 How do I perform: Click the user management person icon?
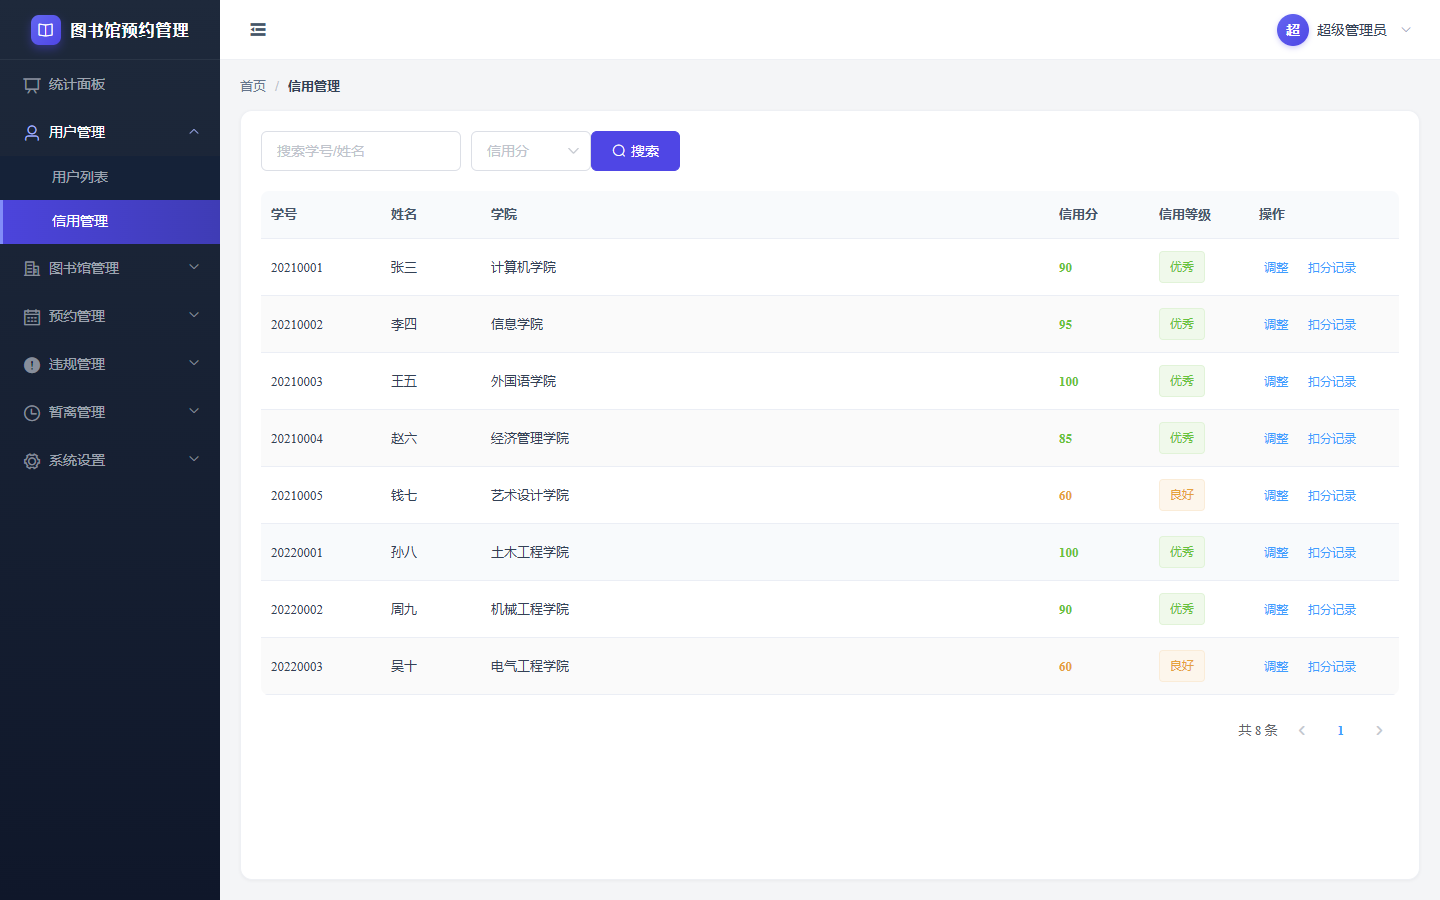click(x=32, y=132)
